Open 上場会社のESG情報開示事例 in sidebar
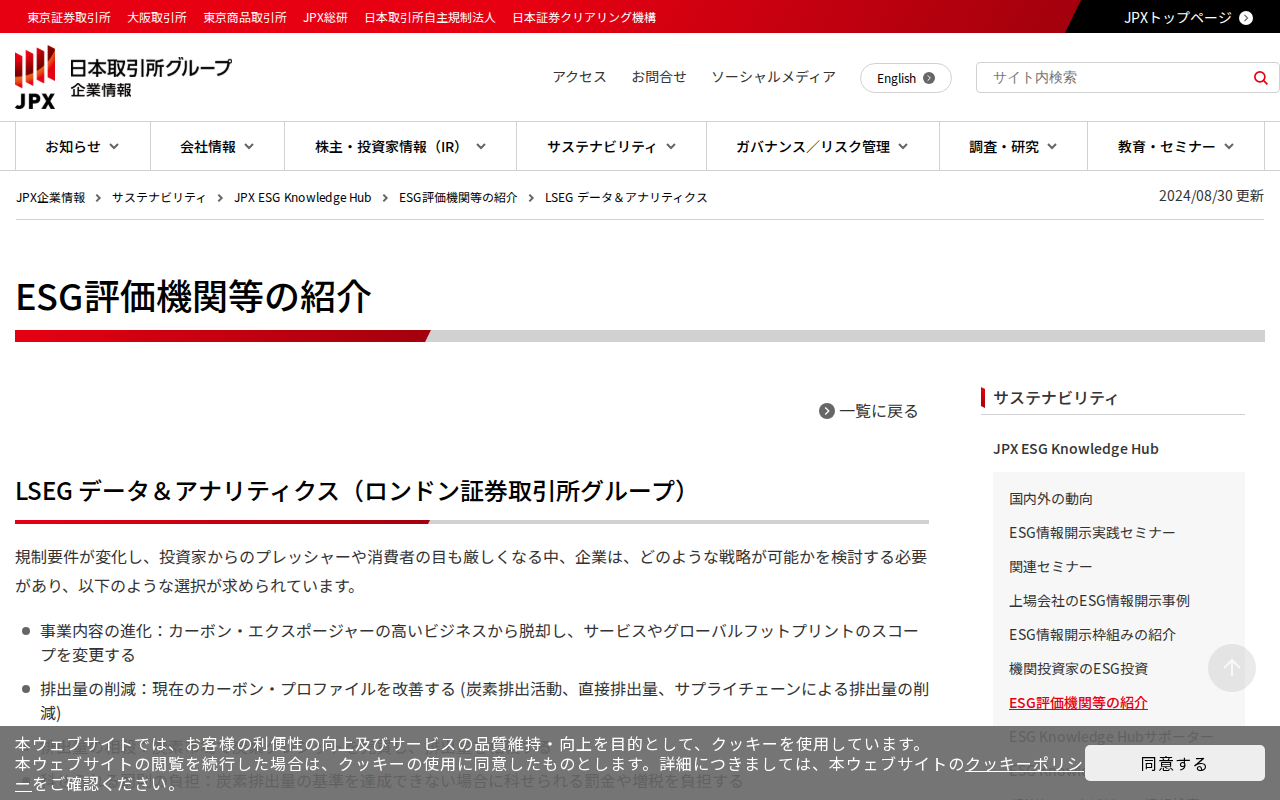1280x800 pixels. coord(1099,600)
